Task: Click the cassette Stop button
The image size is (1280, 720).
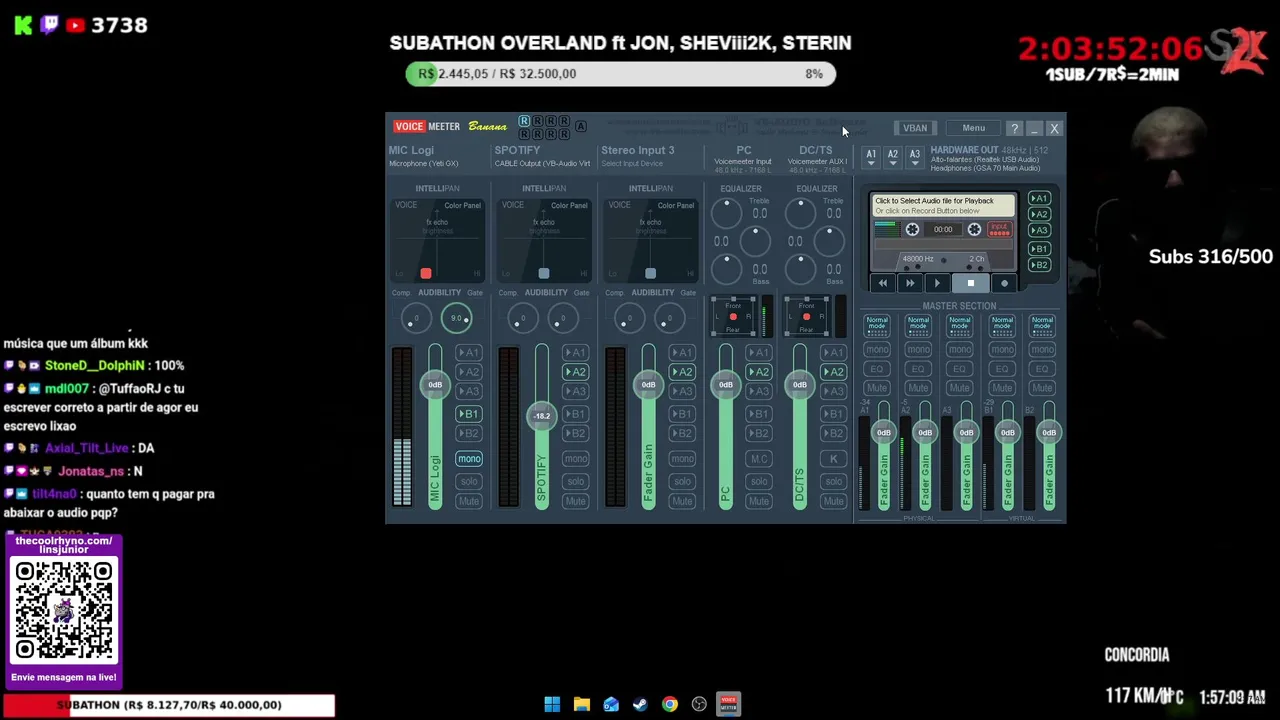Action: tap(970, 284)
